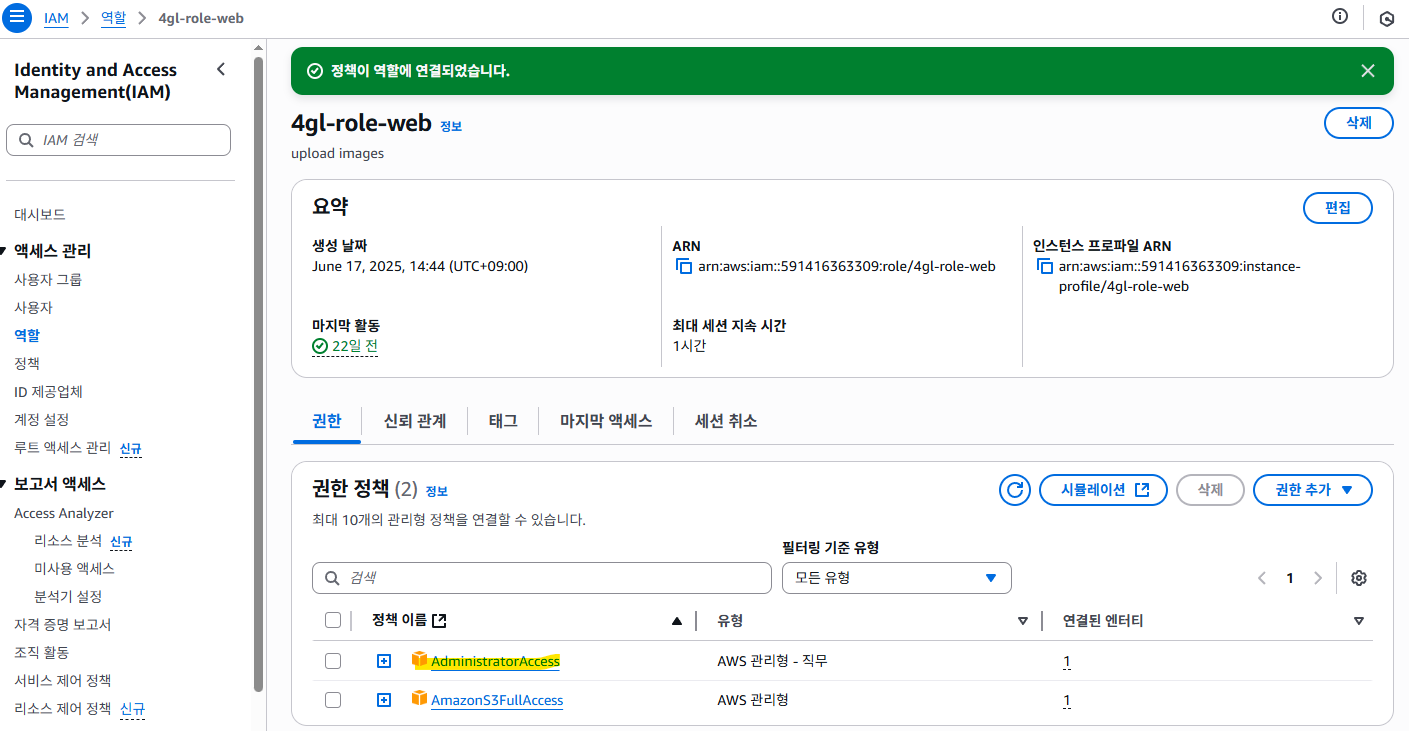Switch to the 마지막 액세스 tab
The height and width of the screenshot is (731, 1409).
point(606,421)
